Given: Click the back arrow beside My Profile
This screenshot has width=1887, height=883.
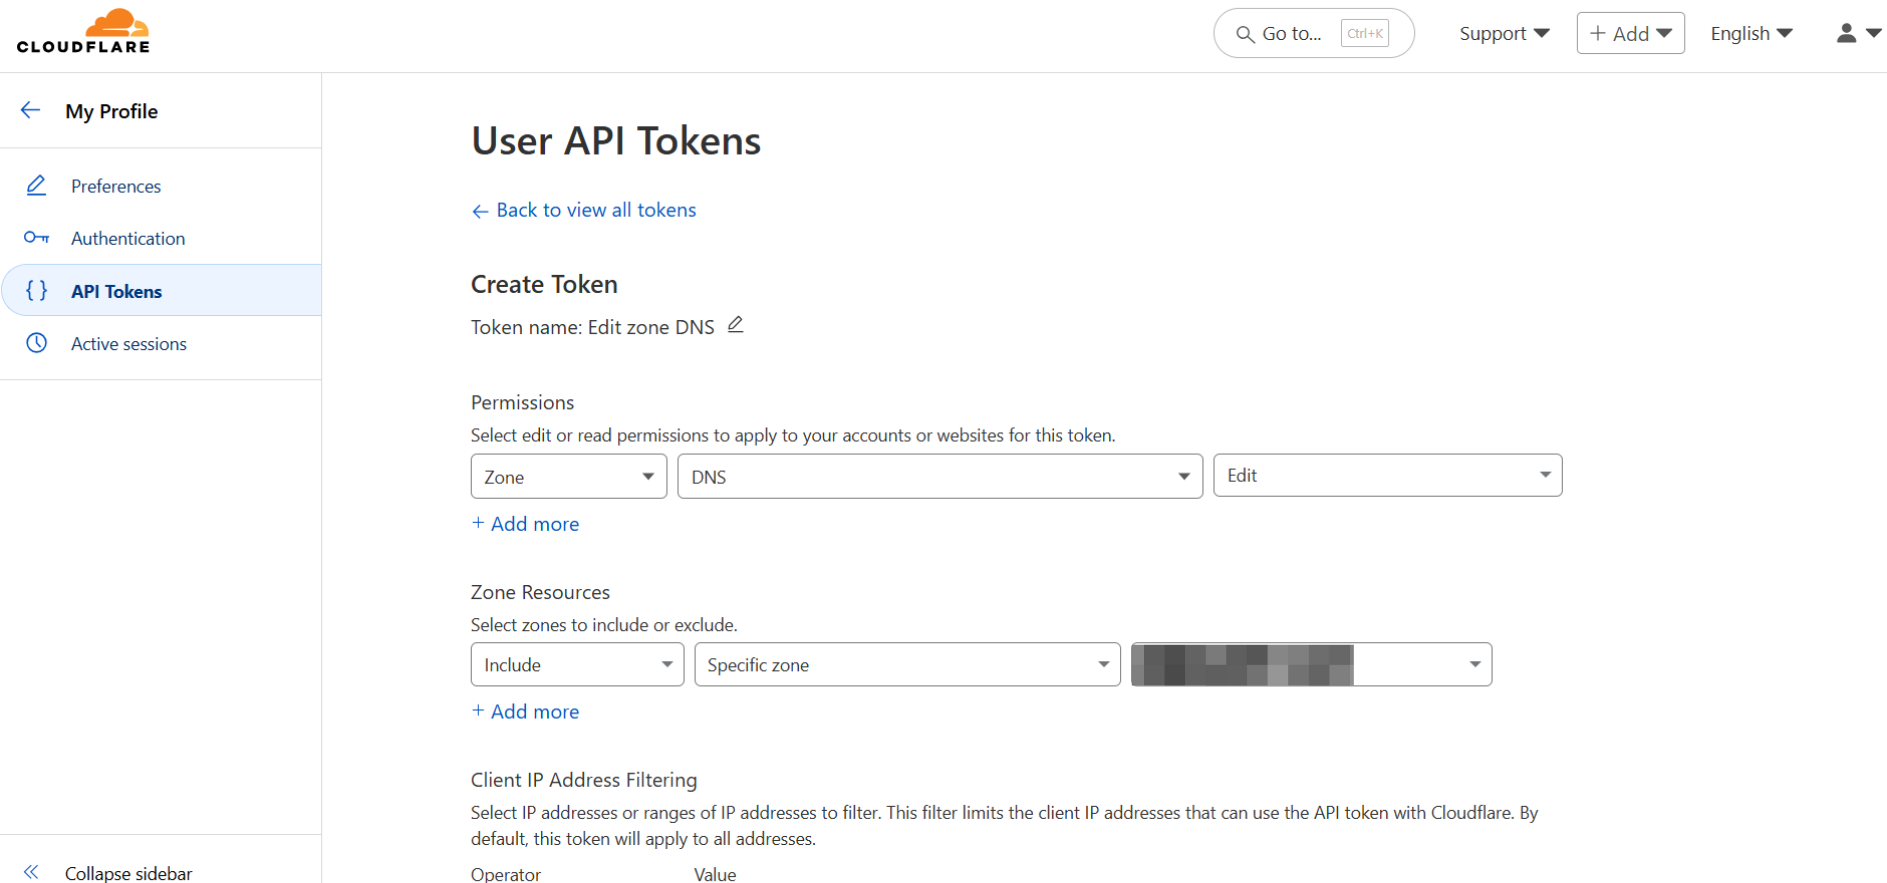Looking at the screenshot, I should pos(31,110).
